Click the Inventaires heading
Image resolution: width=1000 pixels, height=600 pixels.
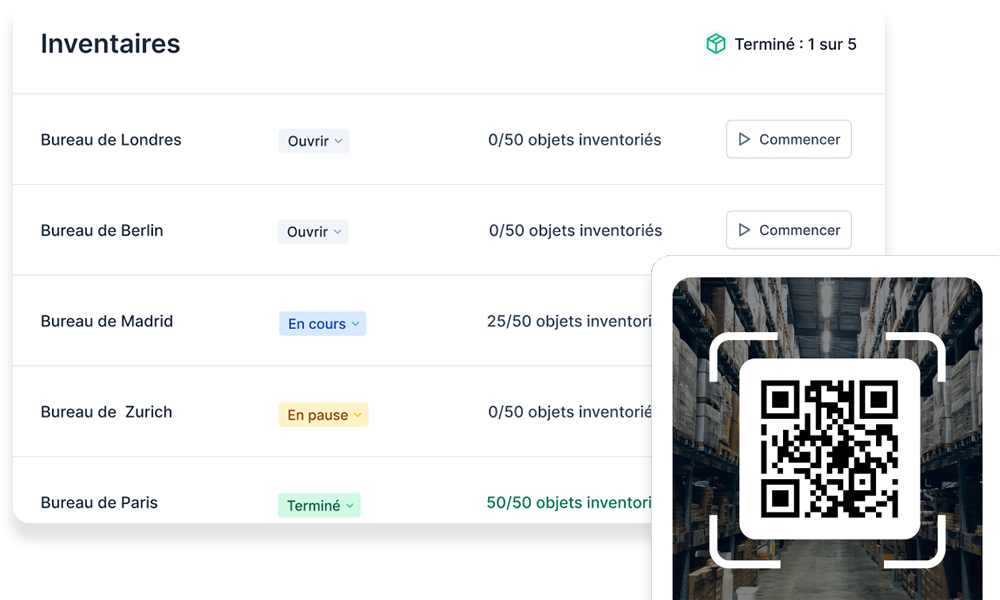[110, 44]
